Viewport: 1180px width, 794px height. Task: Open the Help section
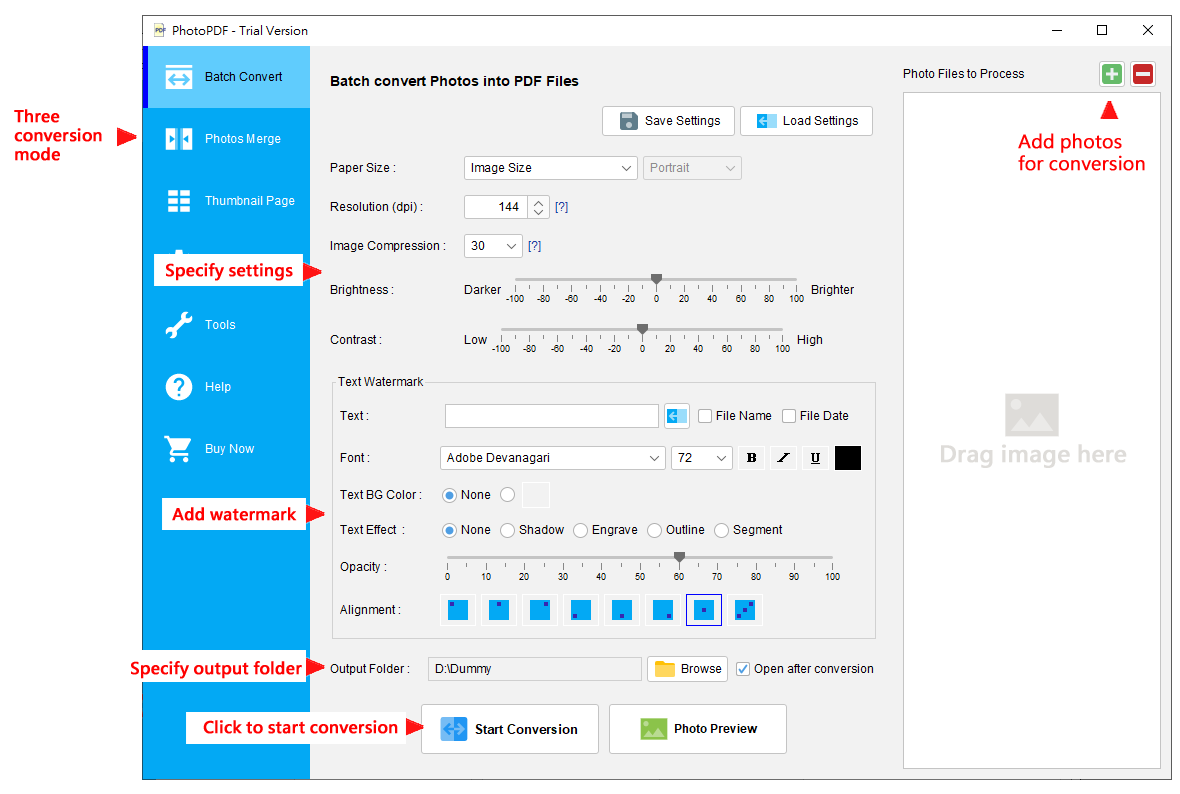coord(227,387)
